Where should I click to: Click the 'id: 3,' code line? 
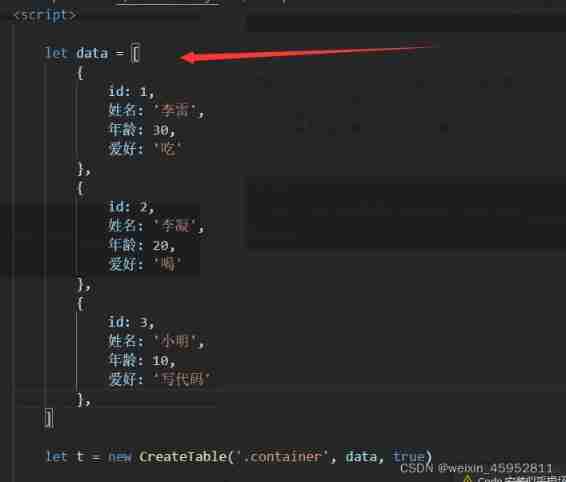click(x=131, y=322)
